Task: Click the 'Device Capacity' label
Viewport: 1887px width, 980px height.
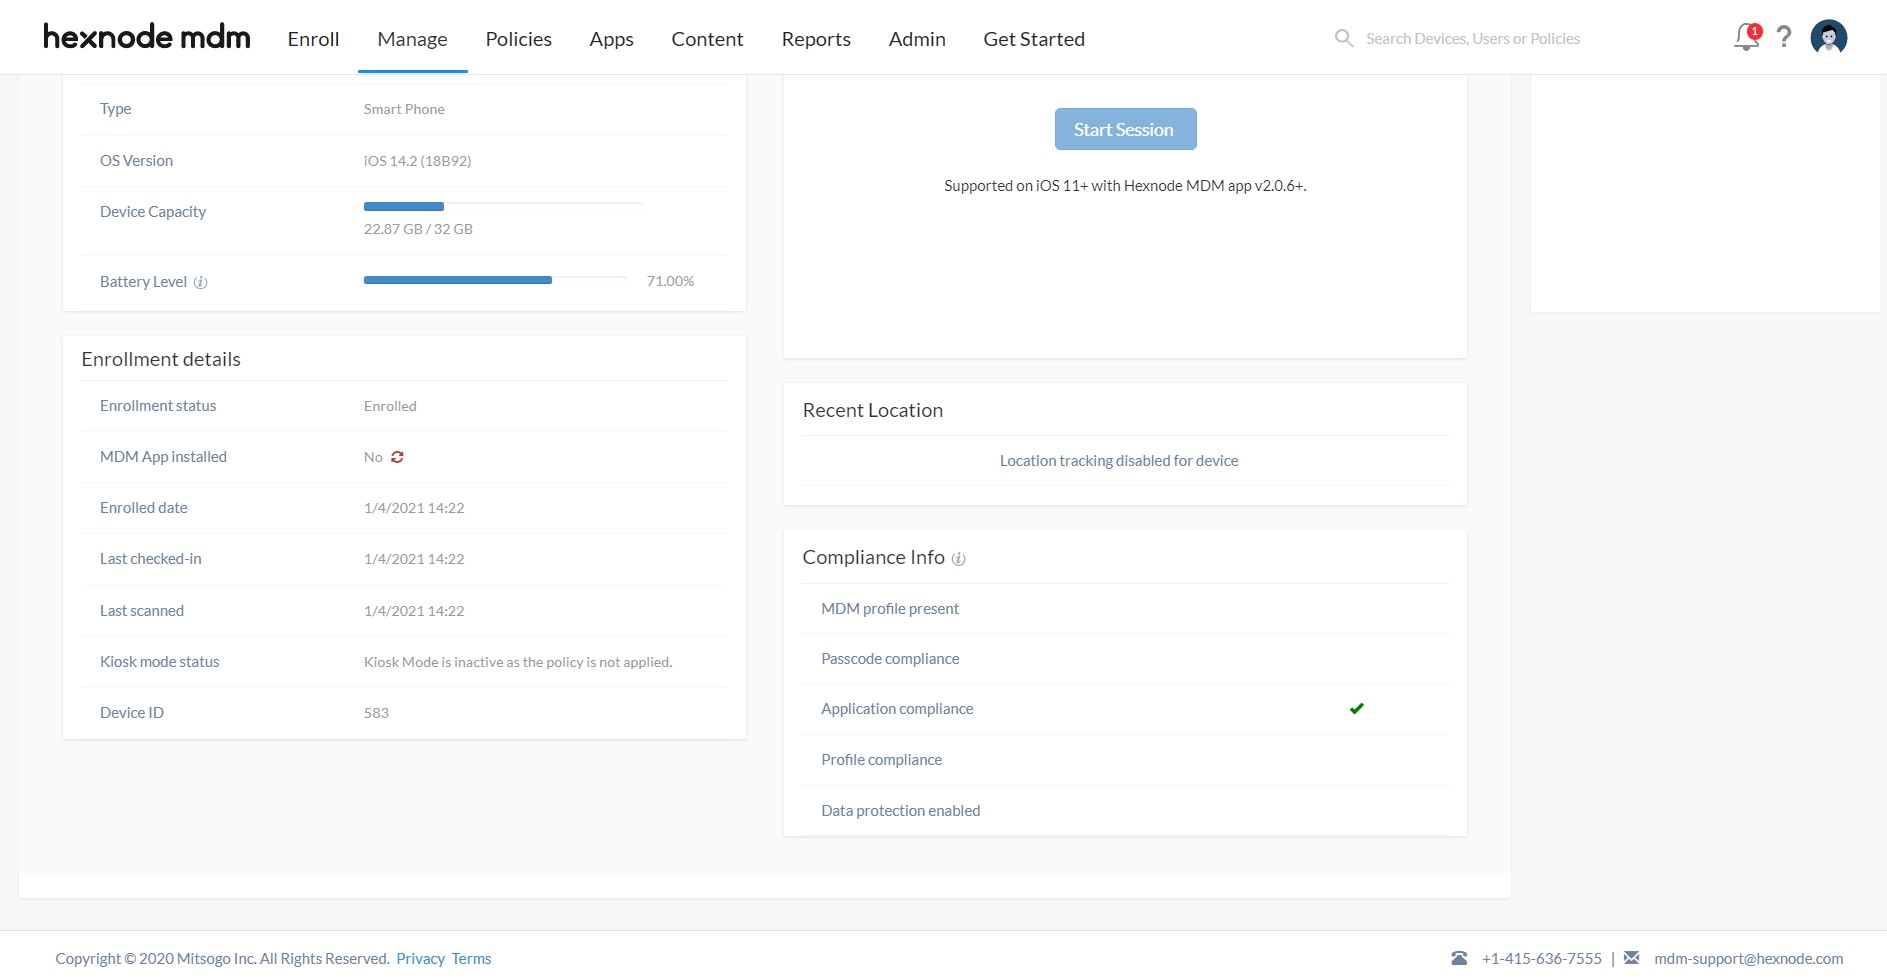Action: click(153, 212)
